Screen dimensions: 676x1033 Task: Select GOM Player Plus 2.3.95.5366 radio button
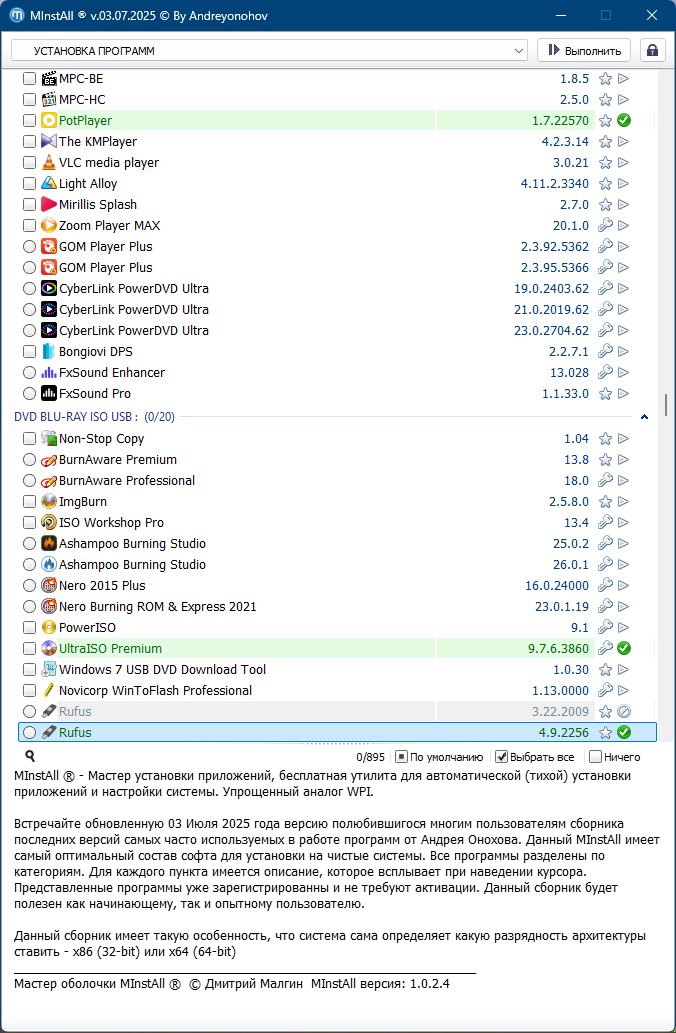click(29, 267)
